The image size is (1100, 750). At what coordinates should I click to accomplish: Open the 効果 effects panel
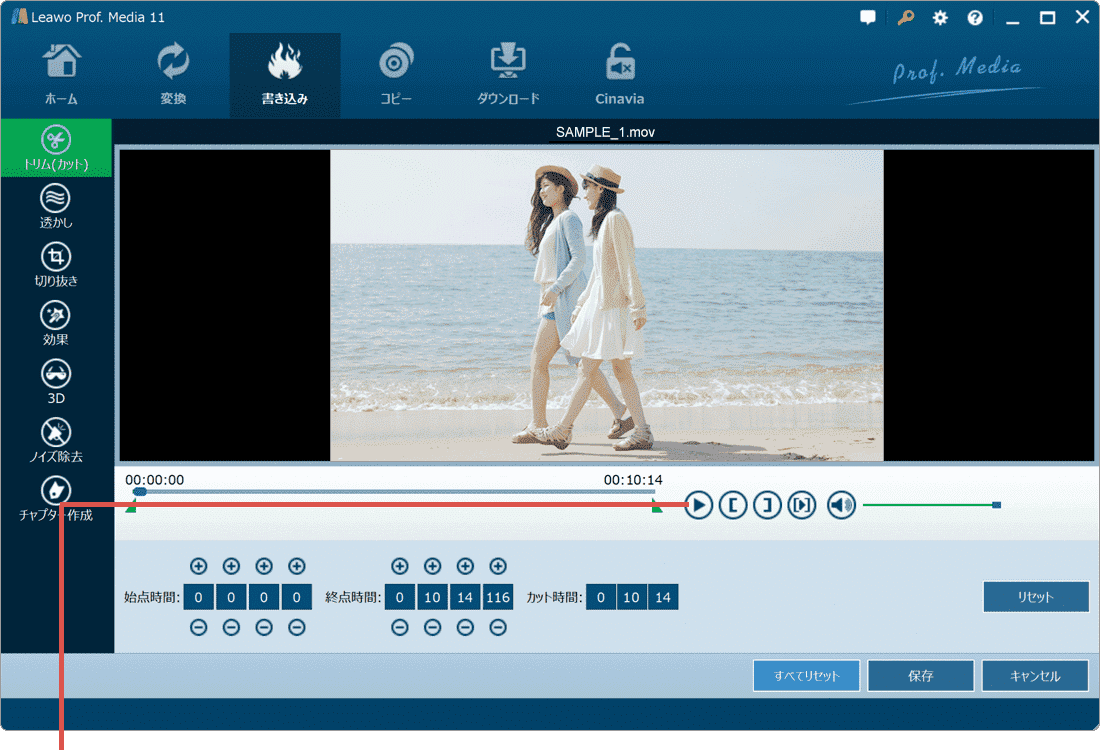(56, 323)
